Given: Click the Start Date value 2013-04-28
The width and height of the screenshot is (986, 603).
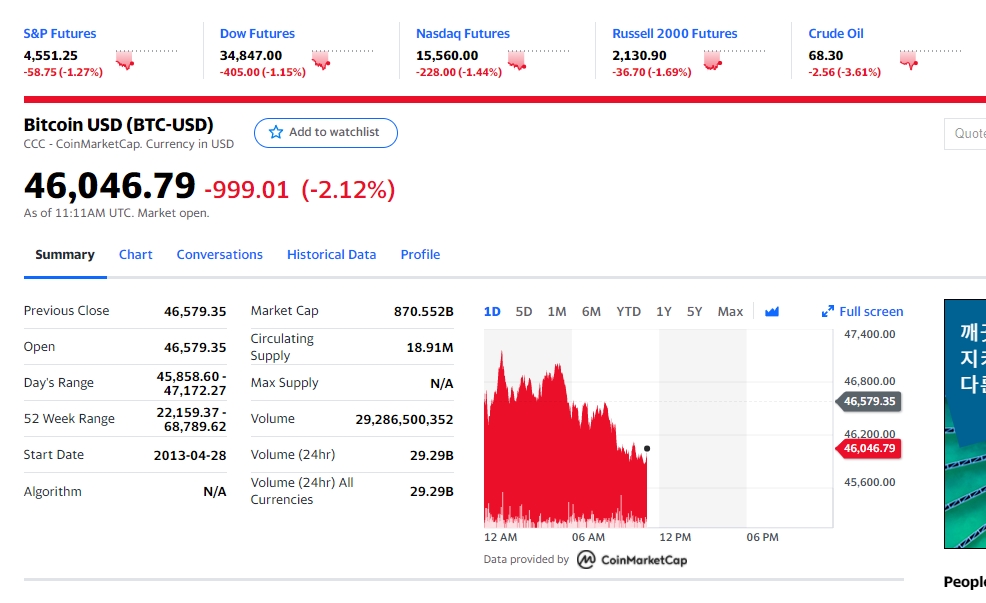Looking at the screenshot, I should point(190,455).
